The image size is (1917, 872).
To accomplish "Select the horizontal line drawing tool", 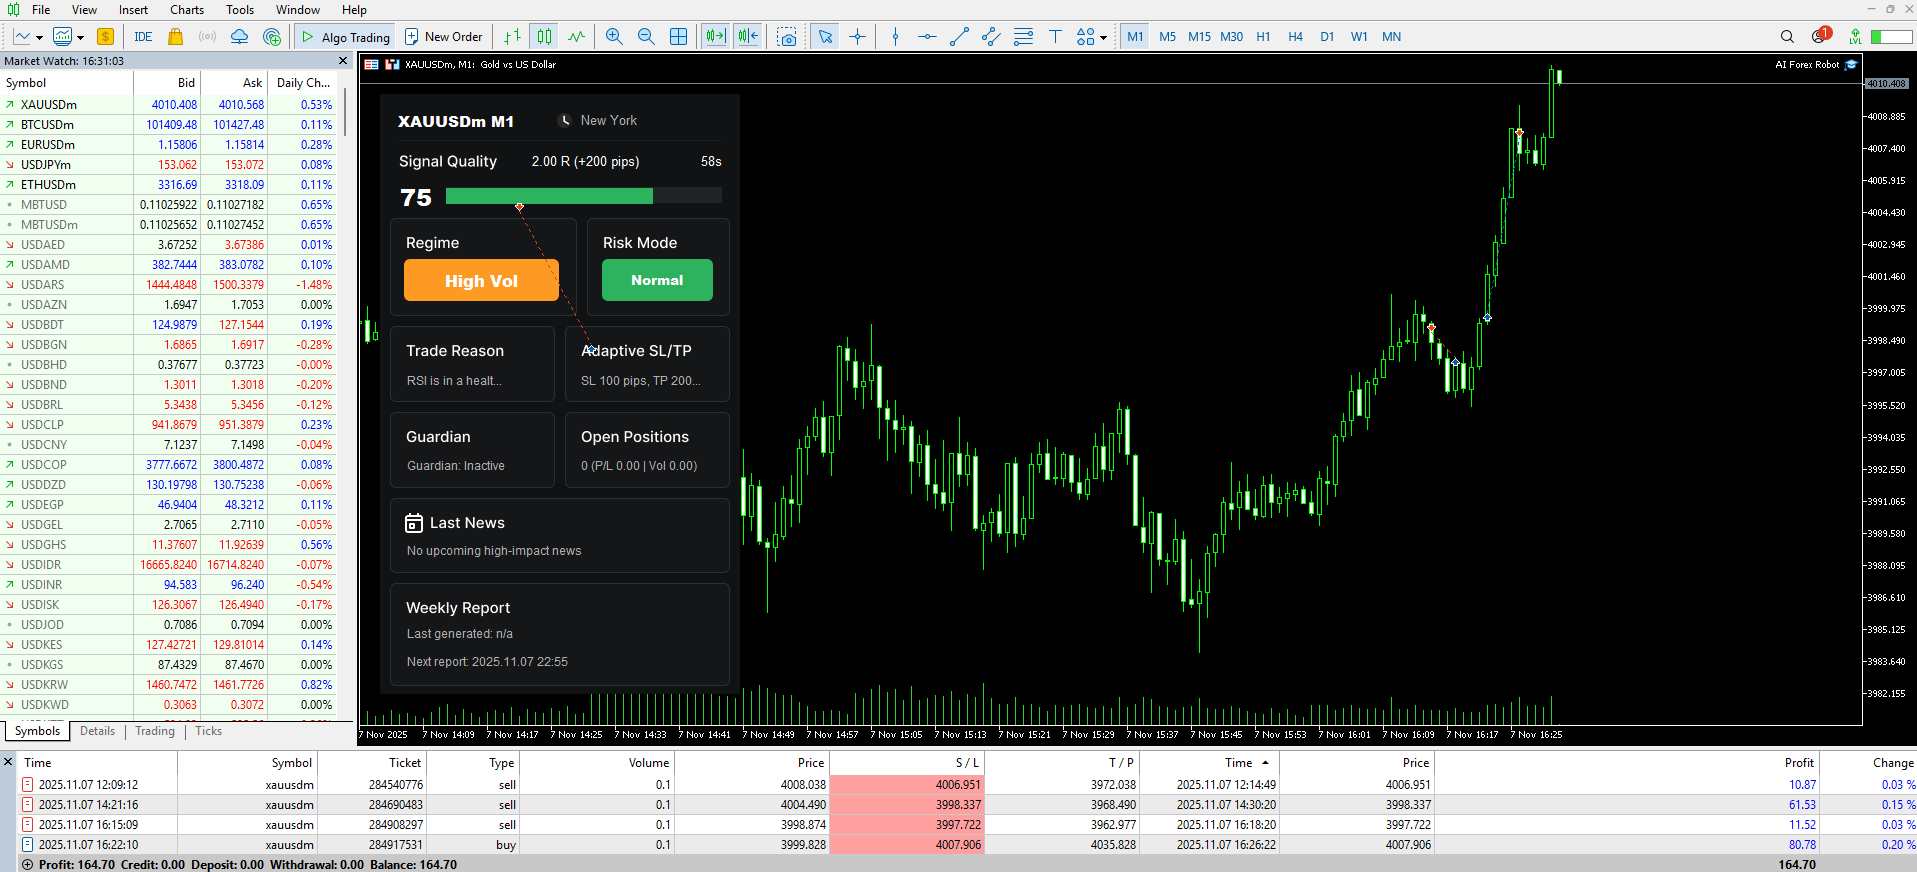I will click(927, 37).
